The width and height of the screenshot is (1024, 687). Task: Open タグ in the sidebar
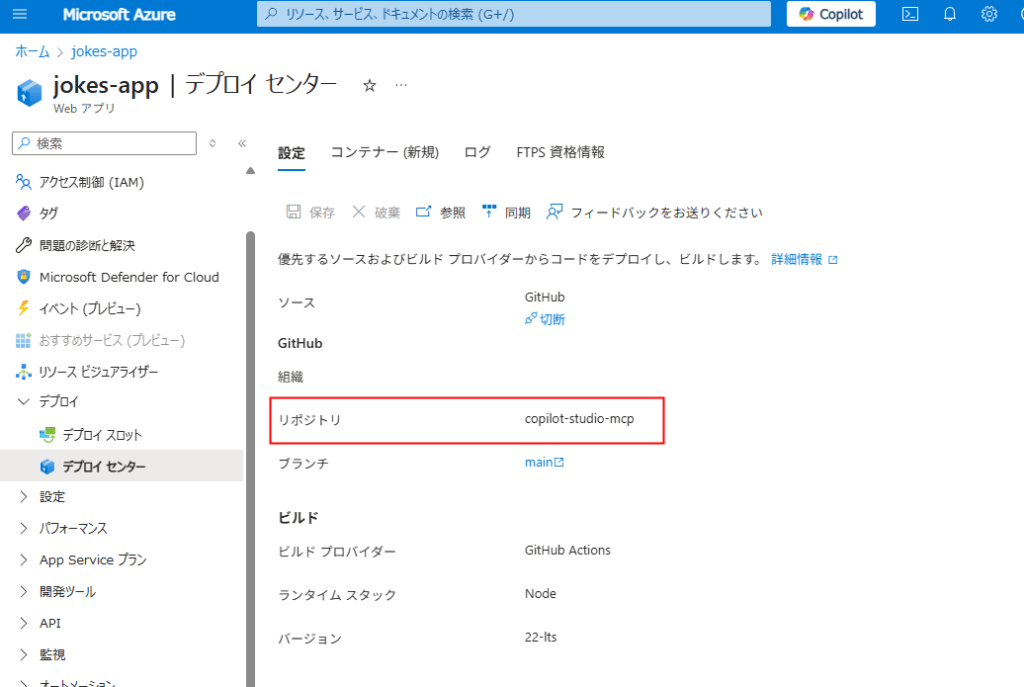(x=37, y=213)
